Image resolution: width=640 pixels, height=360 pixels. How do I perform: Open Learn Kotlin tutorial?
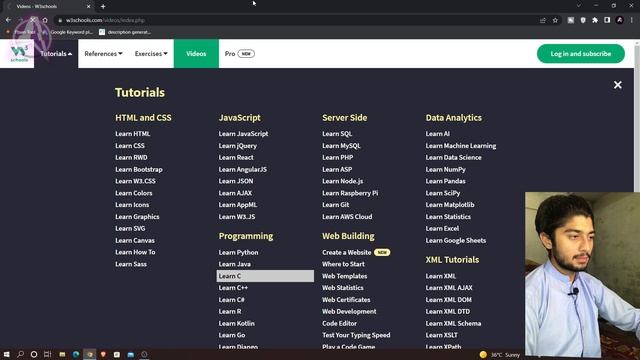236,323
